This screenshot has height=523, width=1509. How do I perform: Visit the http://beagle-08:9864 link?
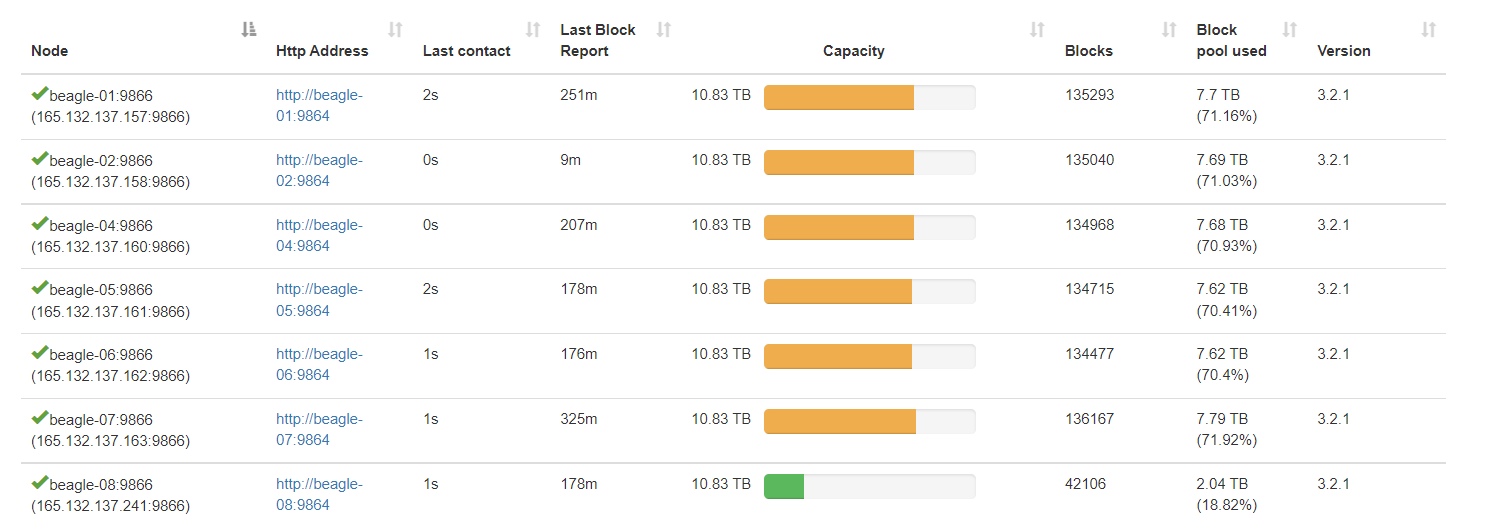pos(319,495)
